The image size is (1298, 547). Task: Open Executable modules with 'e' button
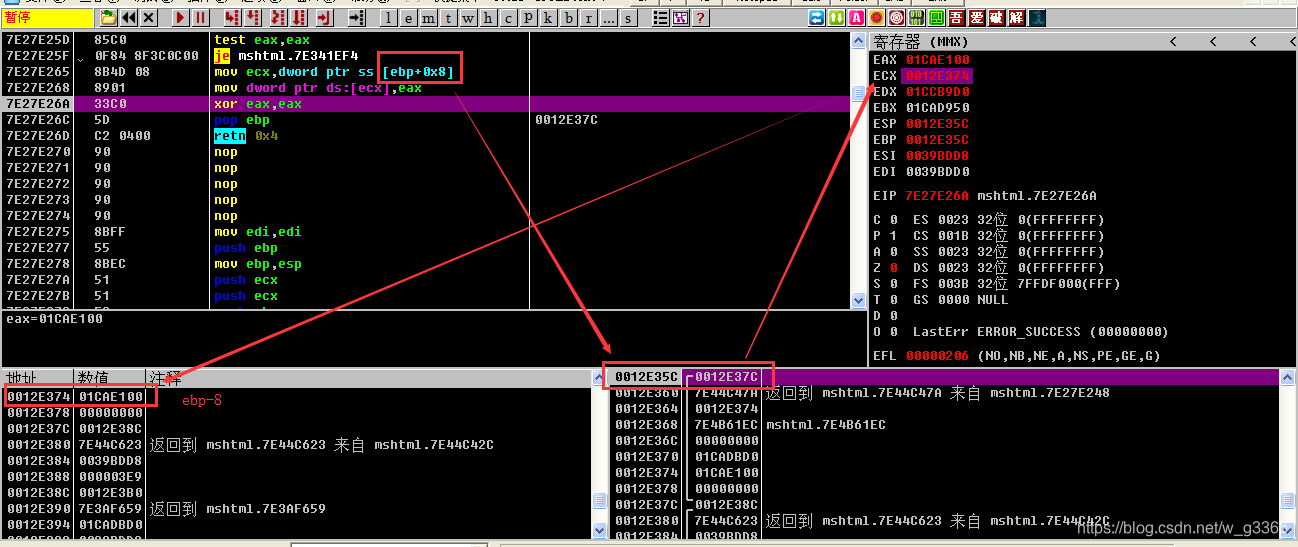[407, 18]
